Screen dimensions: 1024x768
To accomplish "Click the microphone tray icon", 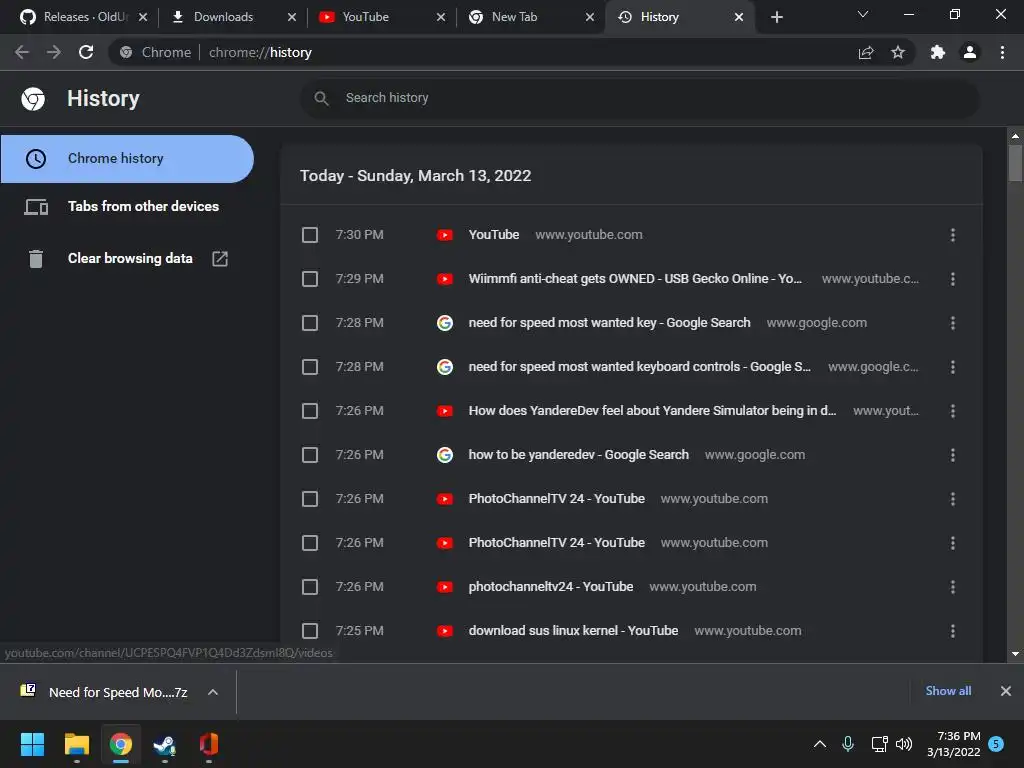I will pyautogui.click(x=848, y=743).
